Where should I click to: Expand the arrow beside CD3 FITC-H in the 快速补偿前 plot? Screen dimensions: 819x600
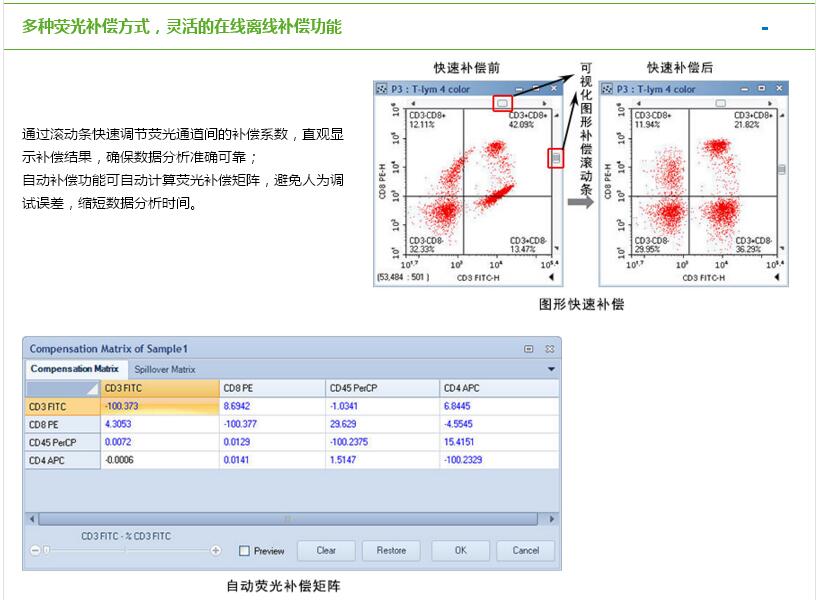tap(551, 277)
